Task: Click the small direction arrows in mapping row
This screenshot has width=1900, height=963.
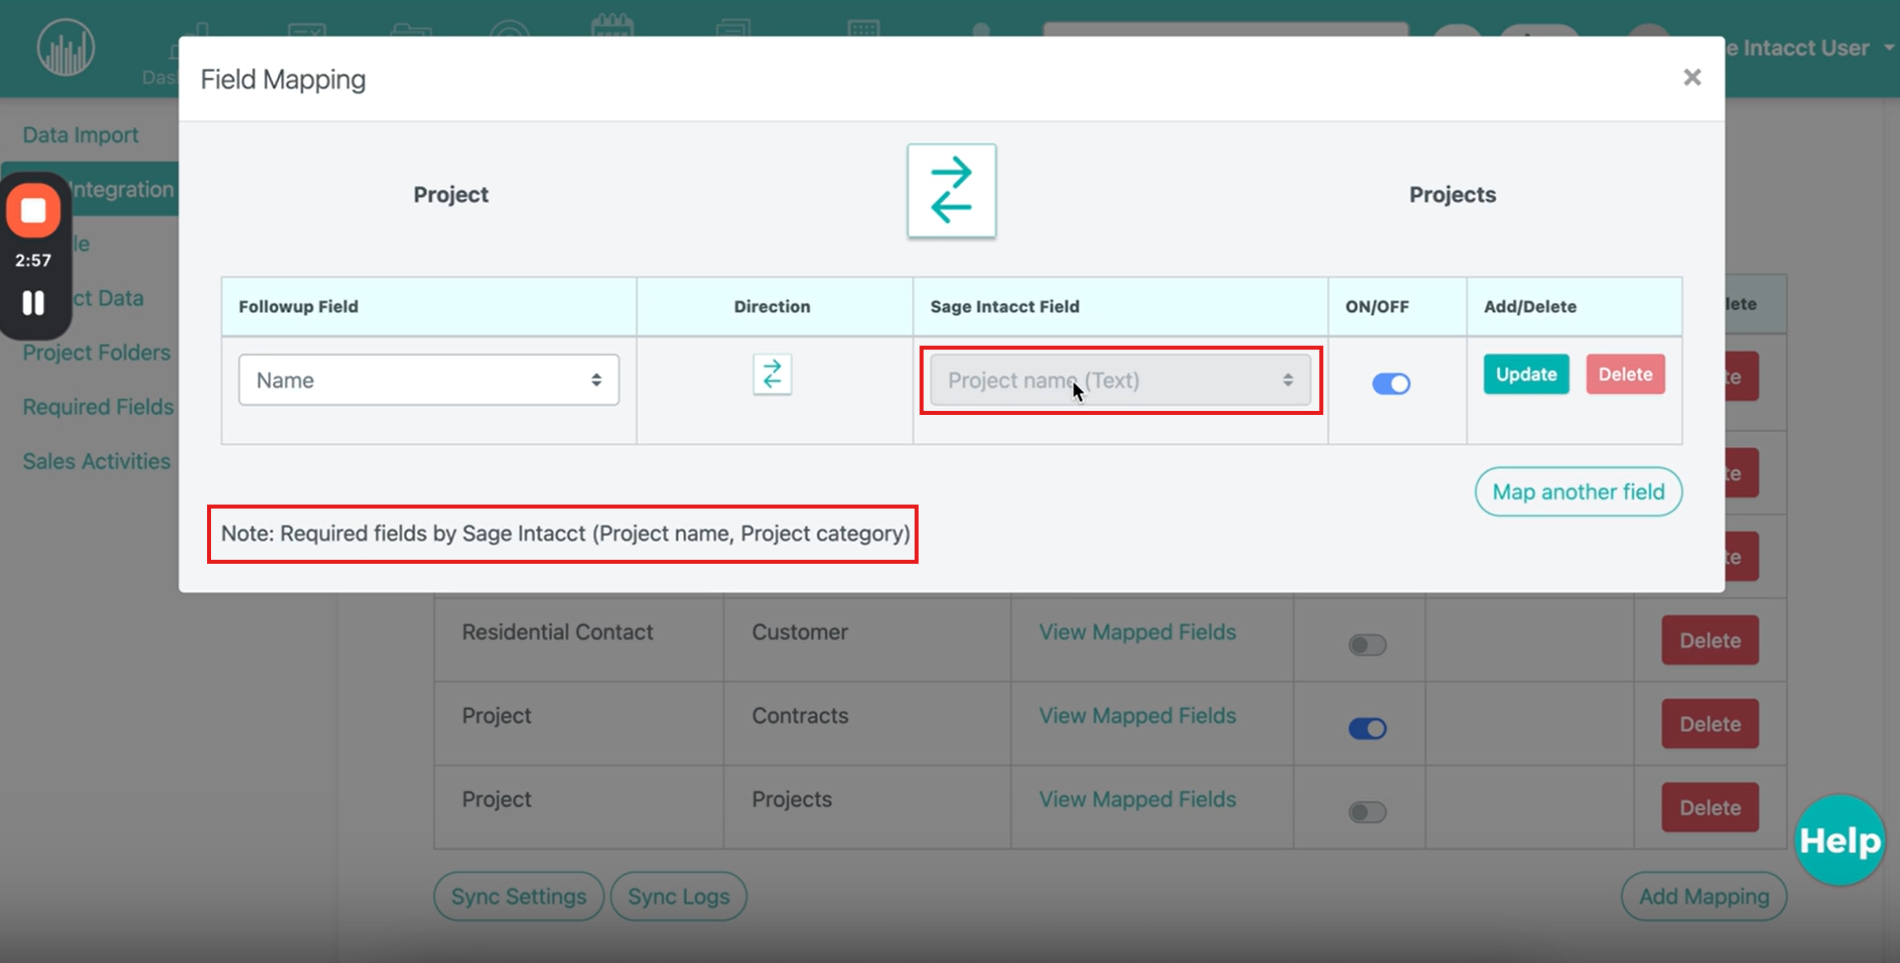Action: pos(772,375)
